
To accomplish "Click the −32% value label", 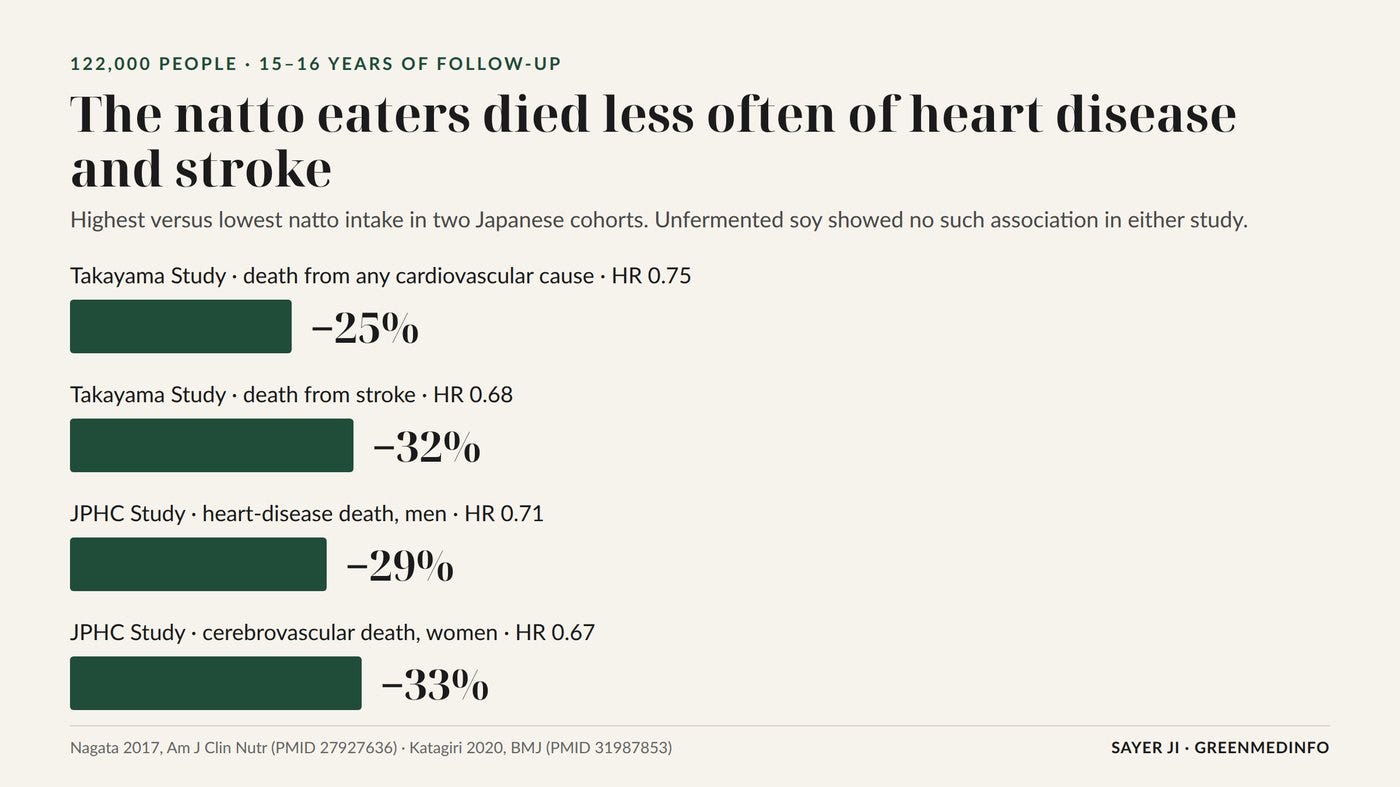I will point(427,447).
